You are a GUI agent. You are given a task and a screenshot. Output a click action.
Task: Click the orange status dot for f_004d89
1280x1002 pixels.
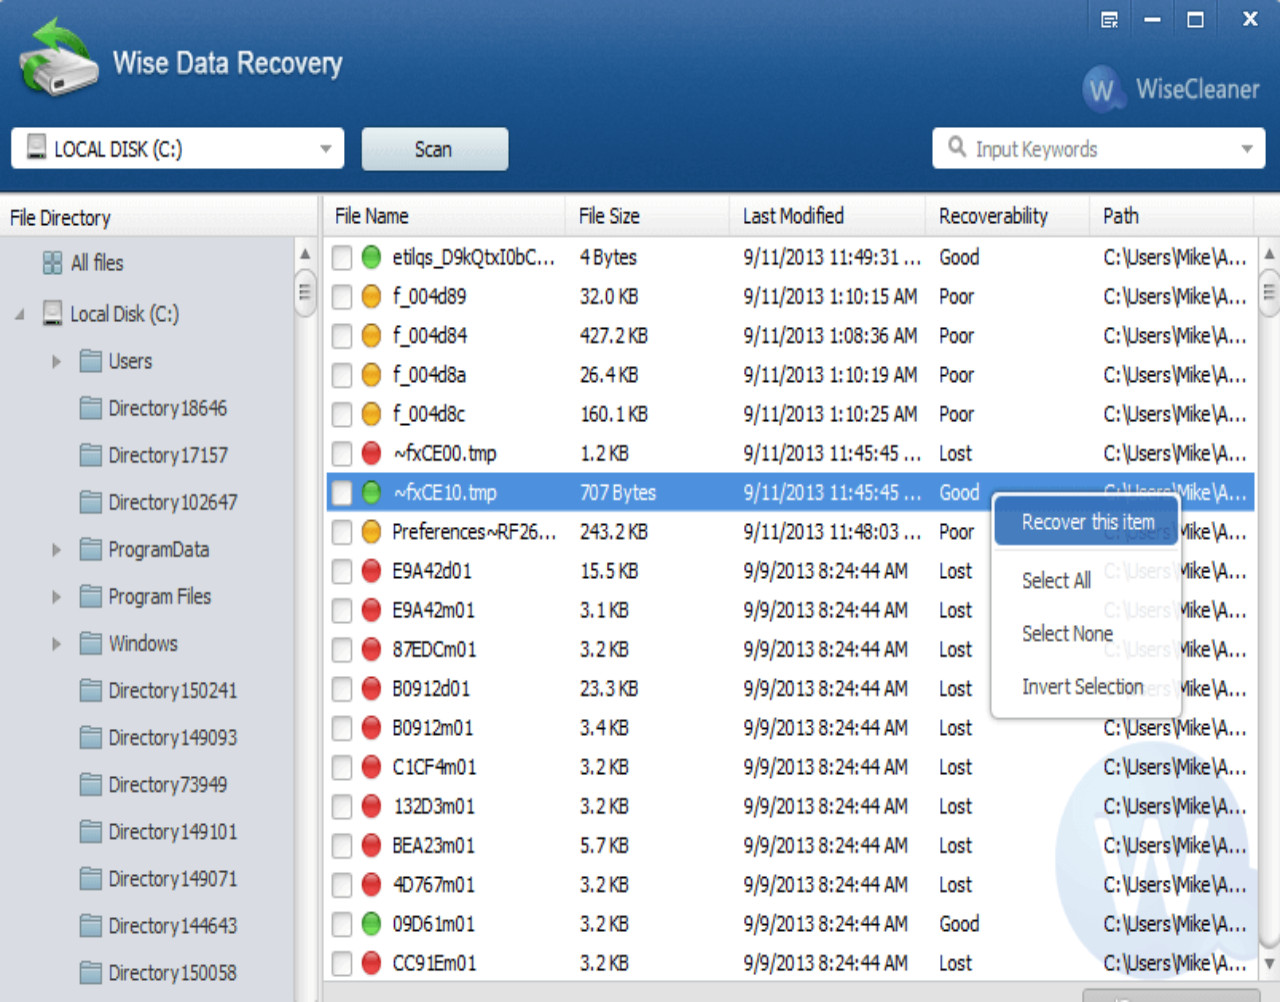371,296
